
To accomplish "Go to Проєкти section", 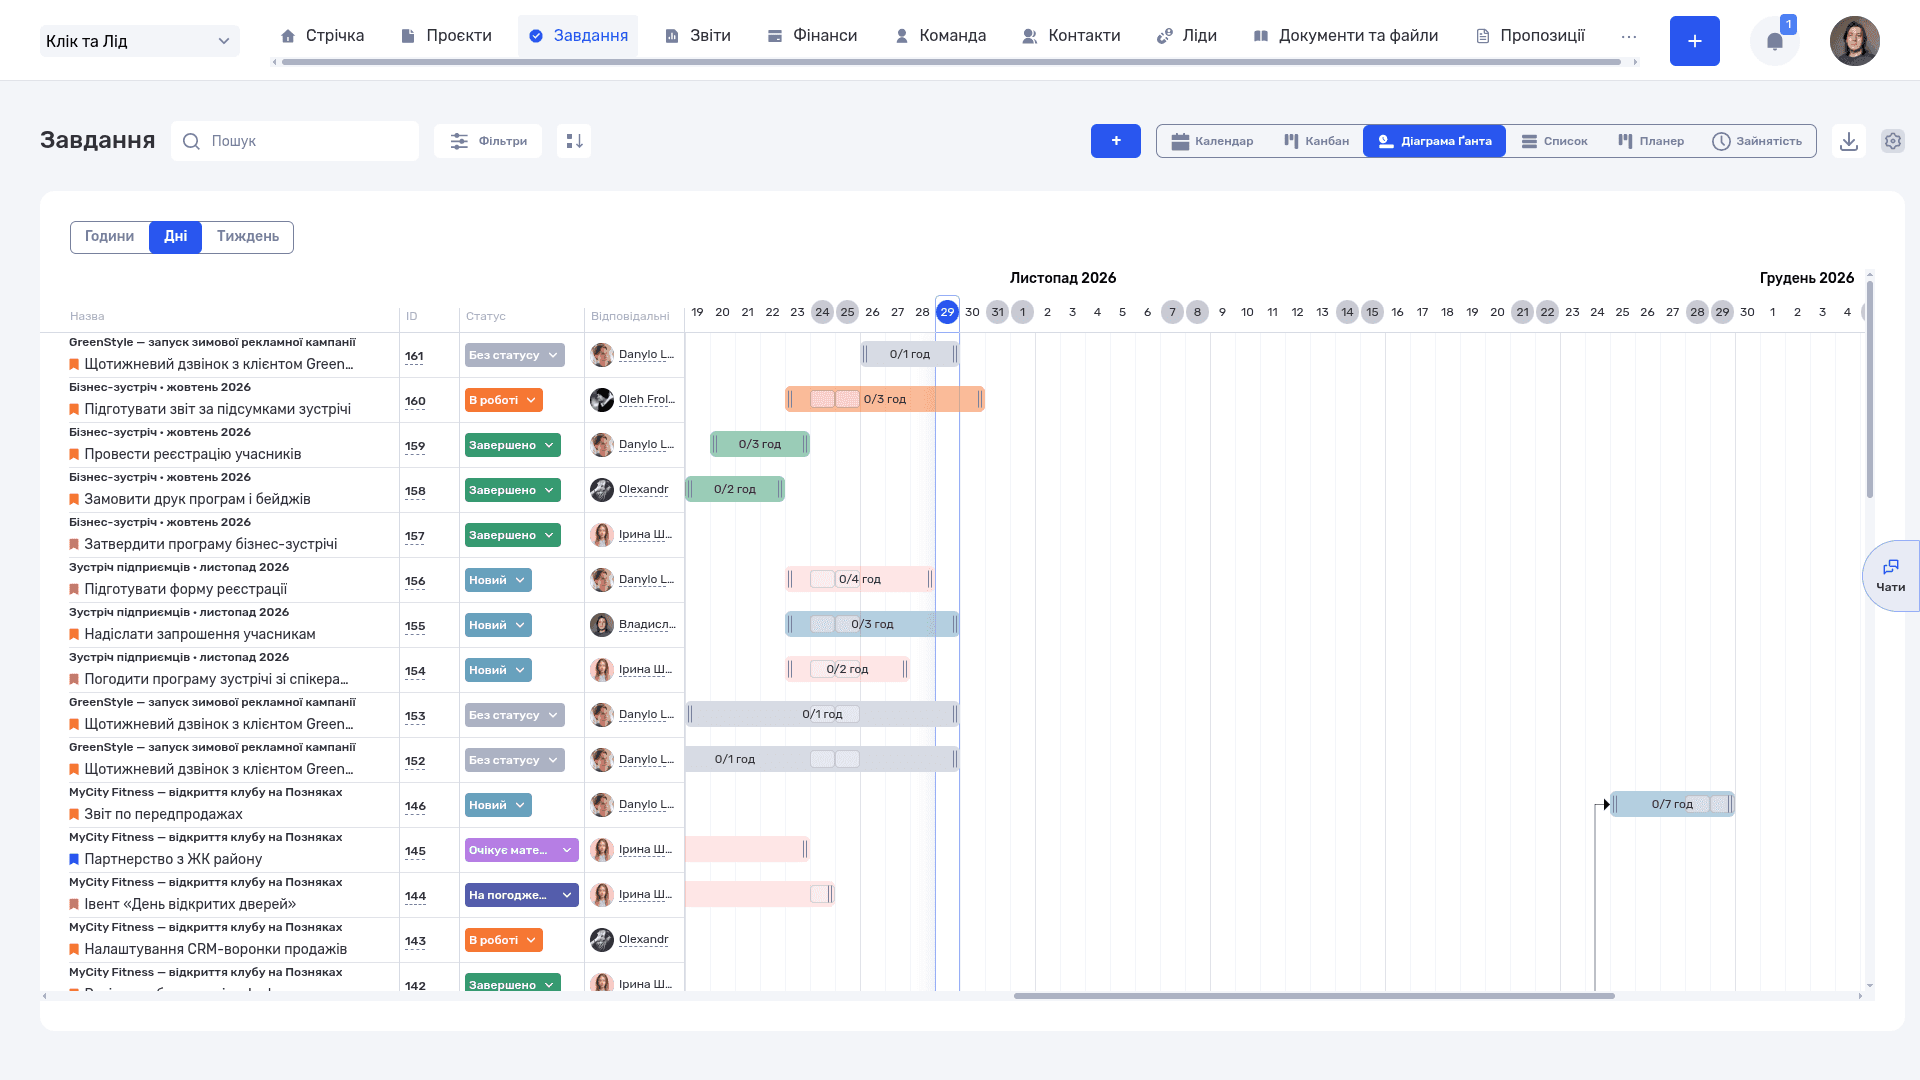I will [x=446, y=36].
